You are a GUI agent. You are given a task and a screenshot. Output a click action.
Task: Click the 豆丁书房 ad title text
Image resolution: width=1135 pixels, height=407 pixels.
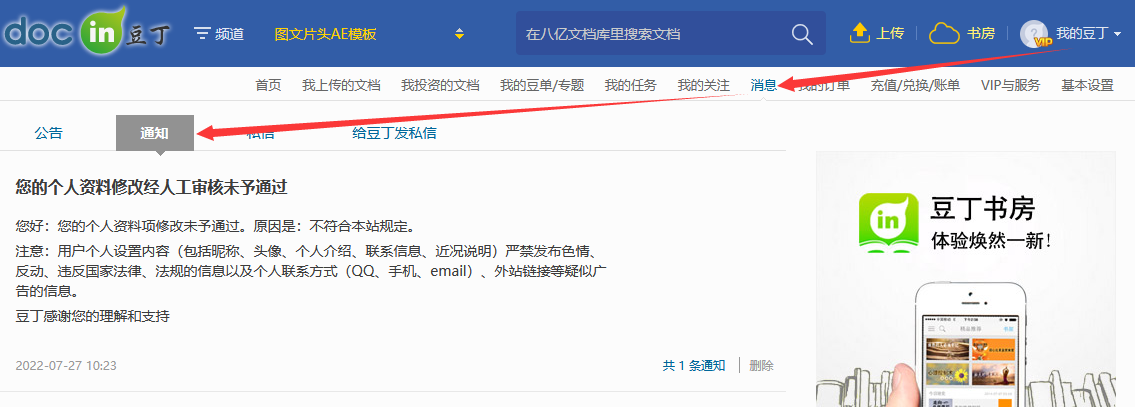(x=982, y=209)
